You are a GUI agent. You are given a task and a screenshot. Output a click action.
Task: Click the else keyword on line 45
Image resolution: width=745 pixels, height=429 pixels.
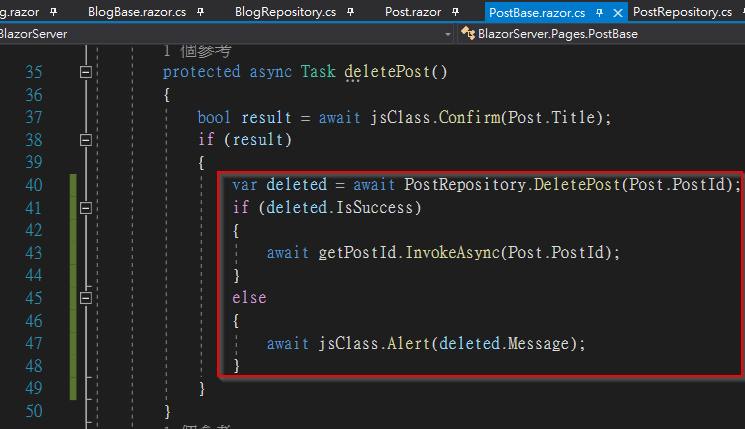(x=249, y=297)
